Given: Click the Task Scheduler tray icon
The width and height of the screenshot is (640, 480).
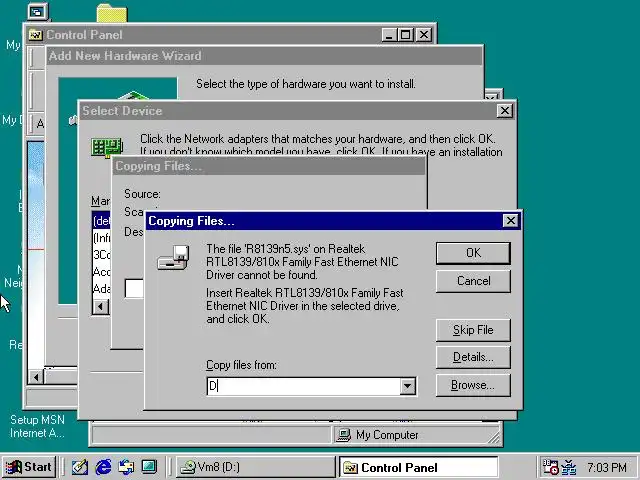Looking at the screenshot, I should (549, 467).
